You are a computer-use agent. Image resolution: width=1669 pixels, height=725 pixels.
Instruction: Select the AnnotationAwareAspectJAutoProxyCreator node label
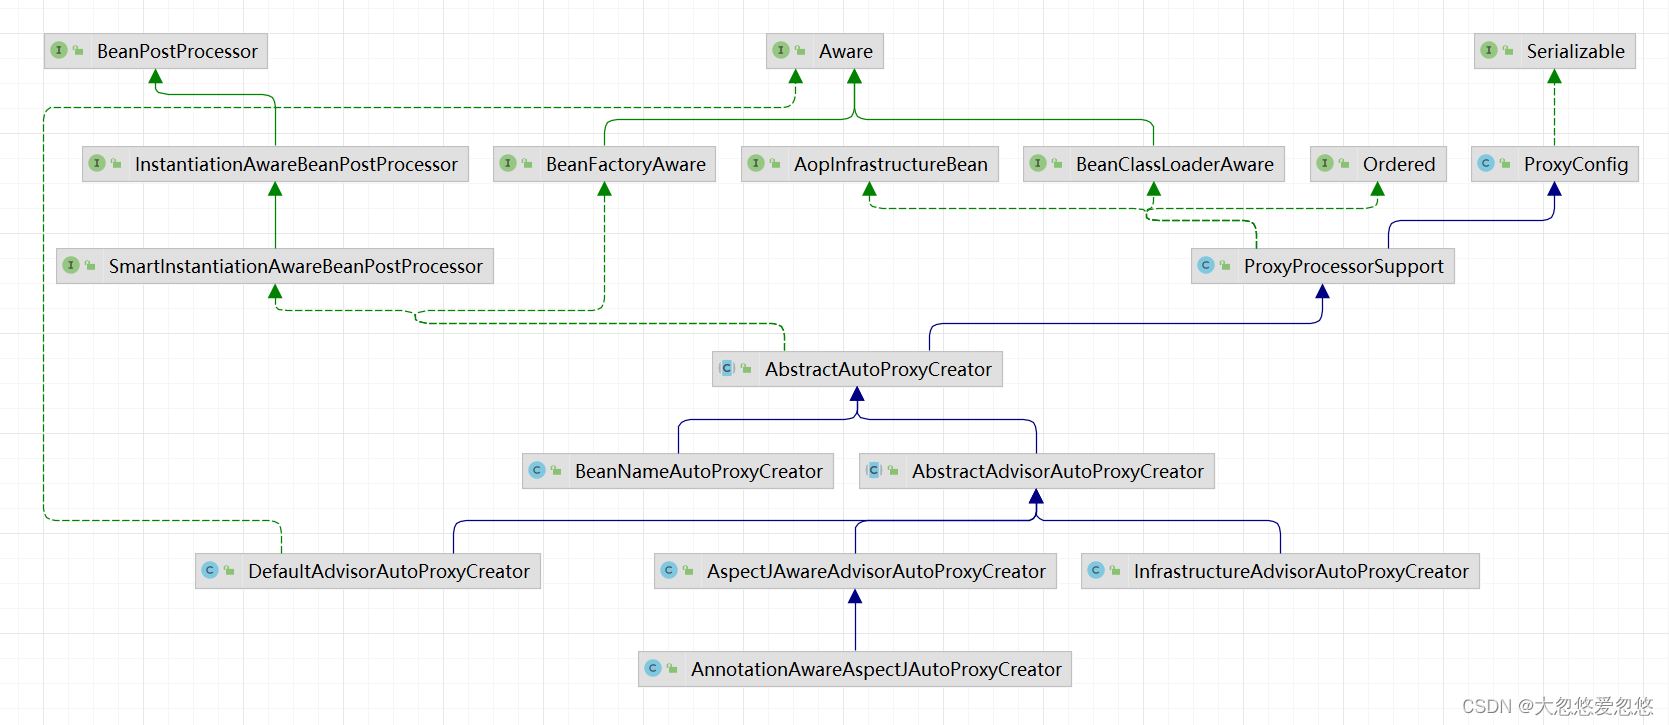[x=876, y=669]
